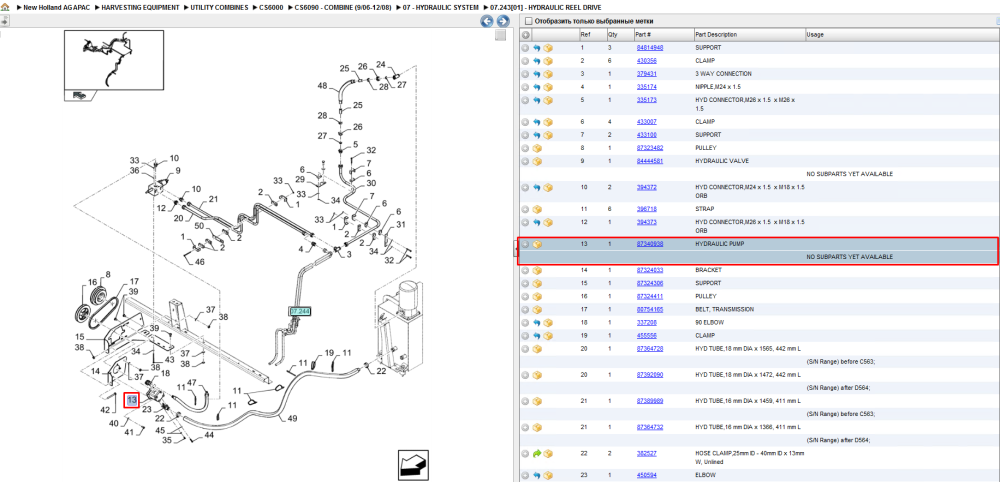Open HARVESTING EQUIPMENT breadcrumb
The image size is (1000, 482).
pyautogui.click(x=140, y=7)
